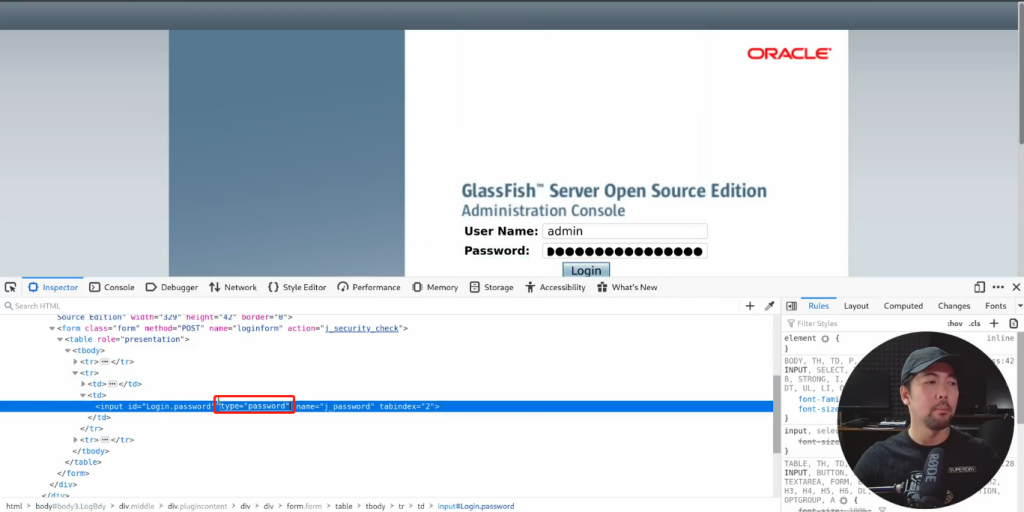Click the closing </table> tag line
The image size is (1024, 512).
(x=82, y=462)
